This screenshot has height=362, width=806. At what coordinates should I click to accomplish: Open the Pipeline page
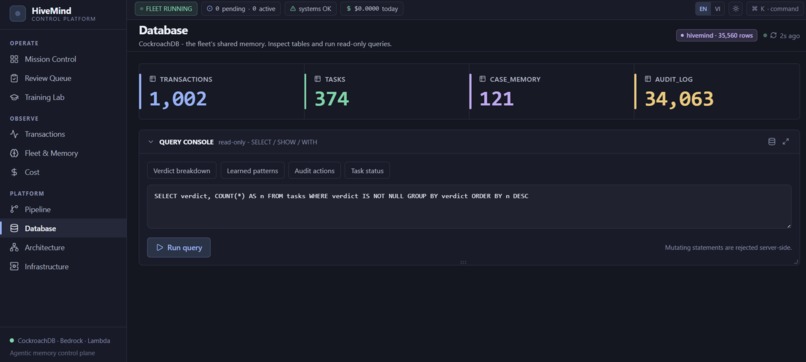[63, 209]
